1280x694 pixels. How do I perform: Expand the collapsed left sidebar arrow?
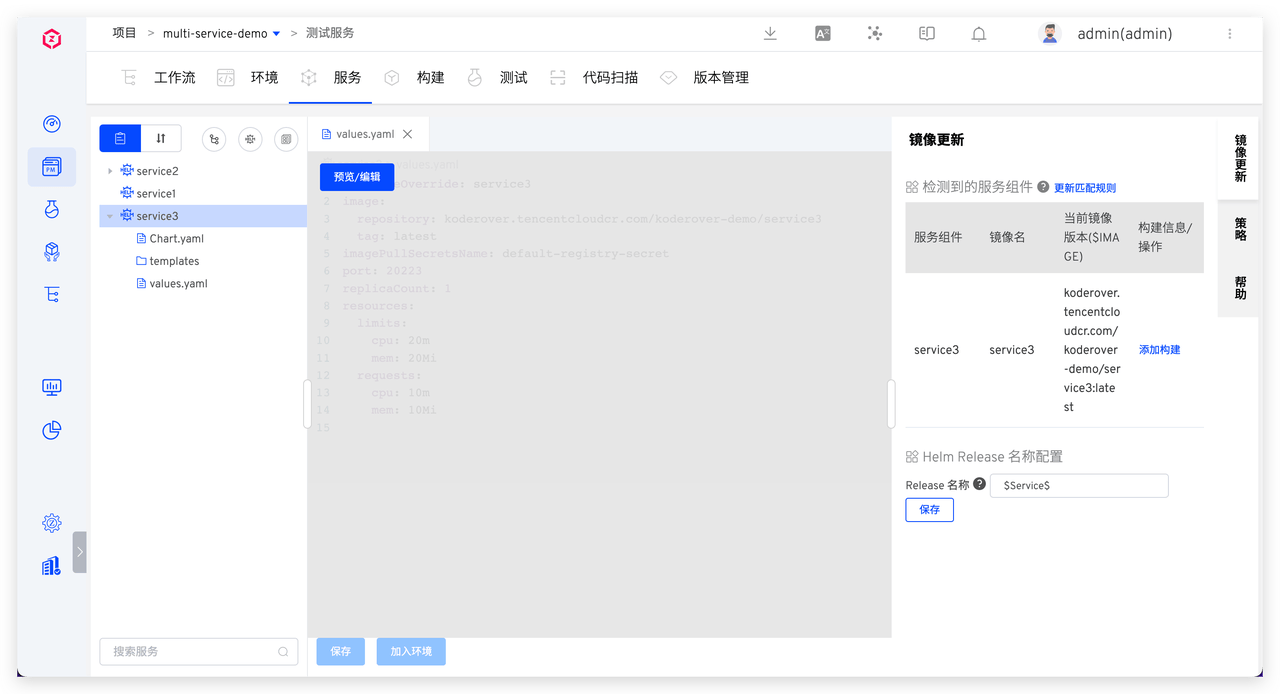[x=80, y=551]
